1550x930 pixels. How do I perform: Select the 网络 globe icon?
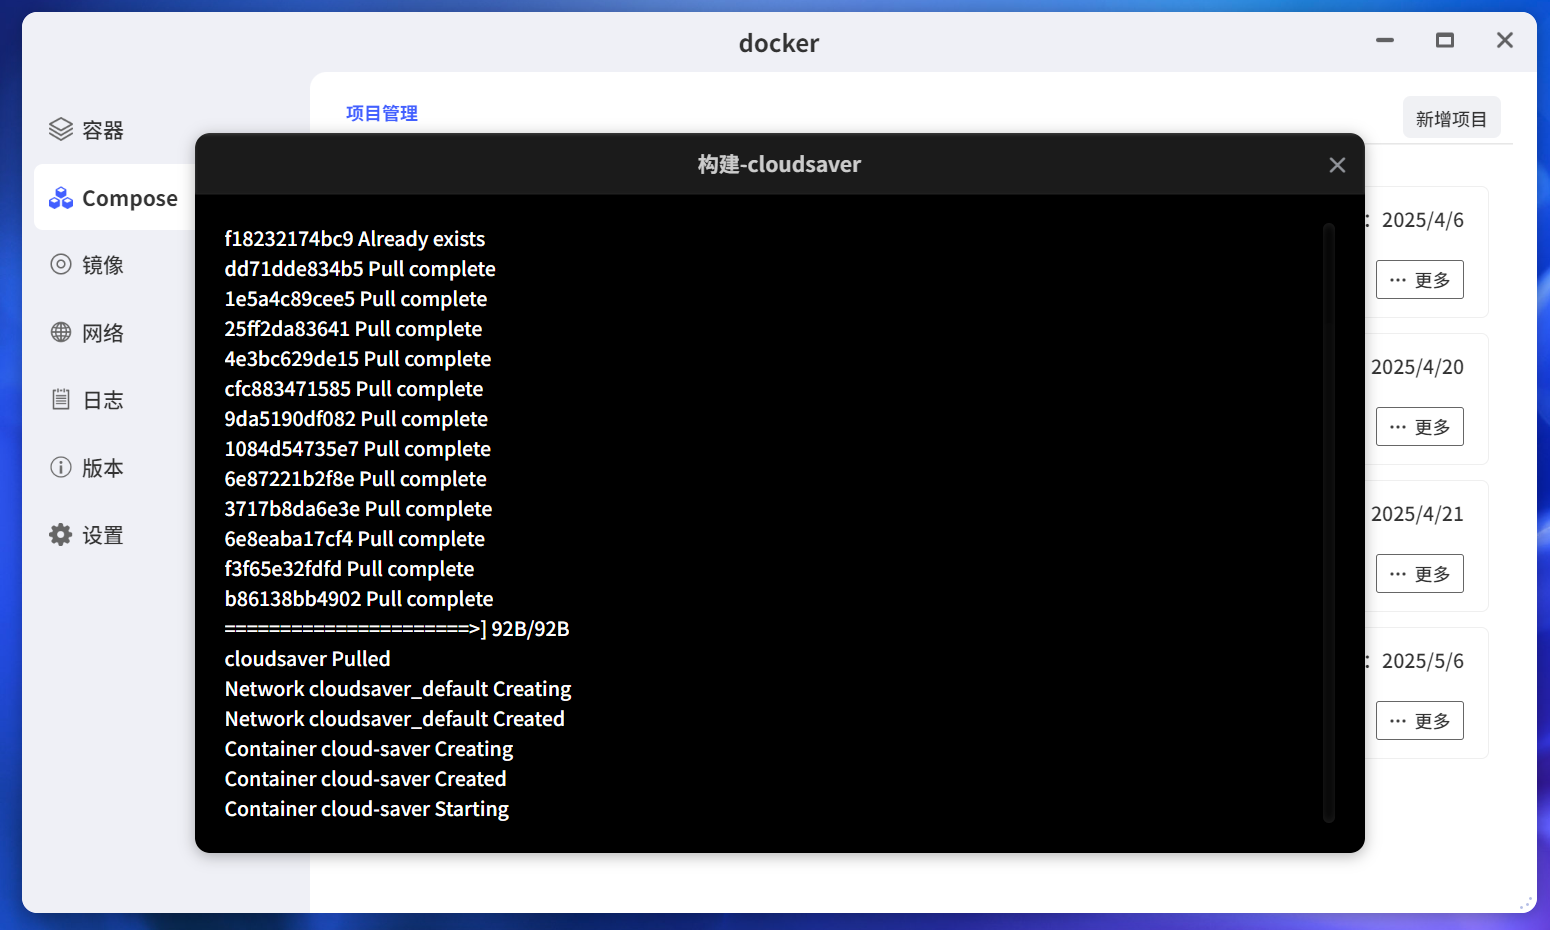(61, 332)
